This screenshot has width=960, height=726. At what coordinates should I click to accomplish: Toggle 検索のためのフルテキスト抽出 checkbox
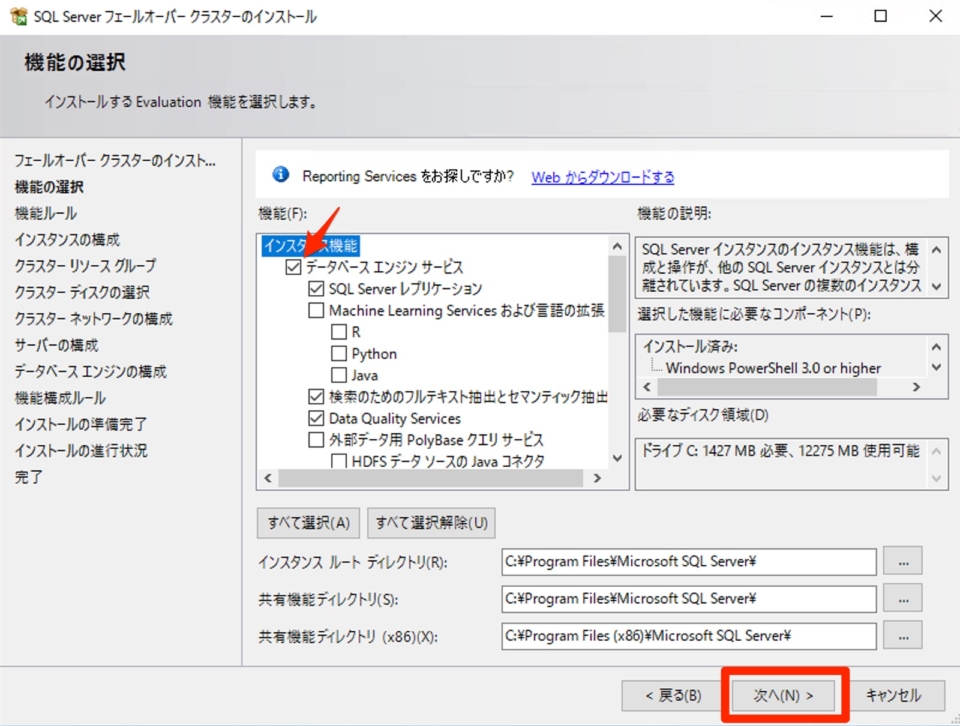(x=316, y=397)
